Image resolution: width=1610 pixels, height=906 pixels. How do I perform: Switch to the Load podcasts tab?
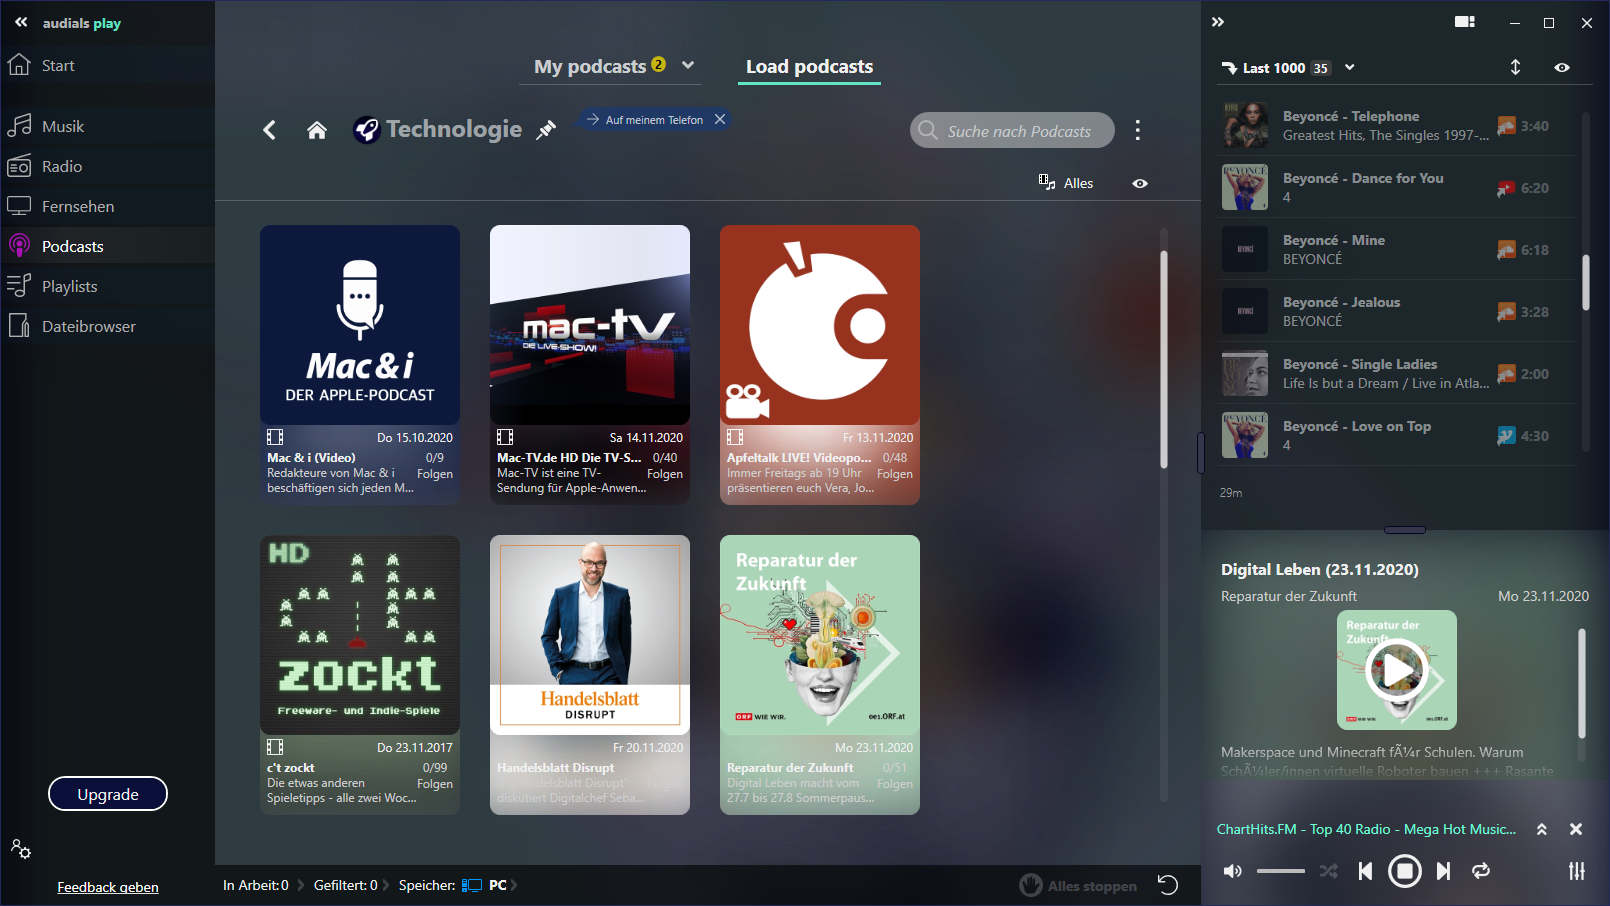pyautogui.click(x=809, y=67)
